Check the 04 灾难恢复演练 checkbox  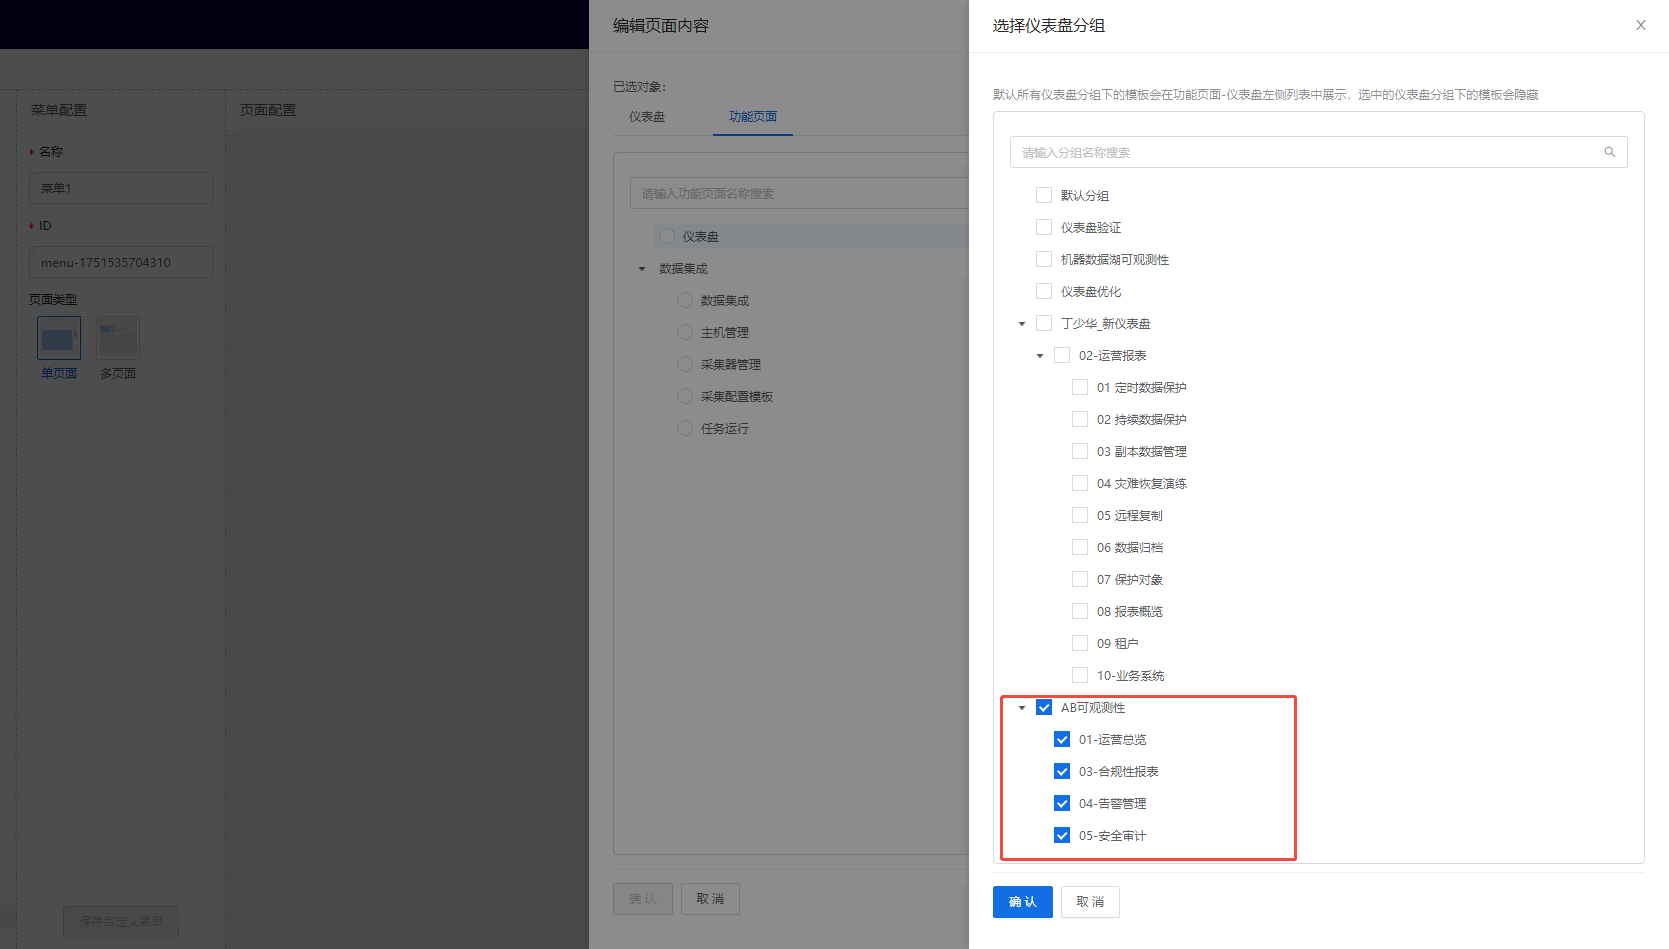(1080, 483)
